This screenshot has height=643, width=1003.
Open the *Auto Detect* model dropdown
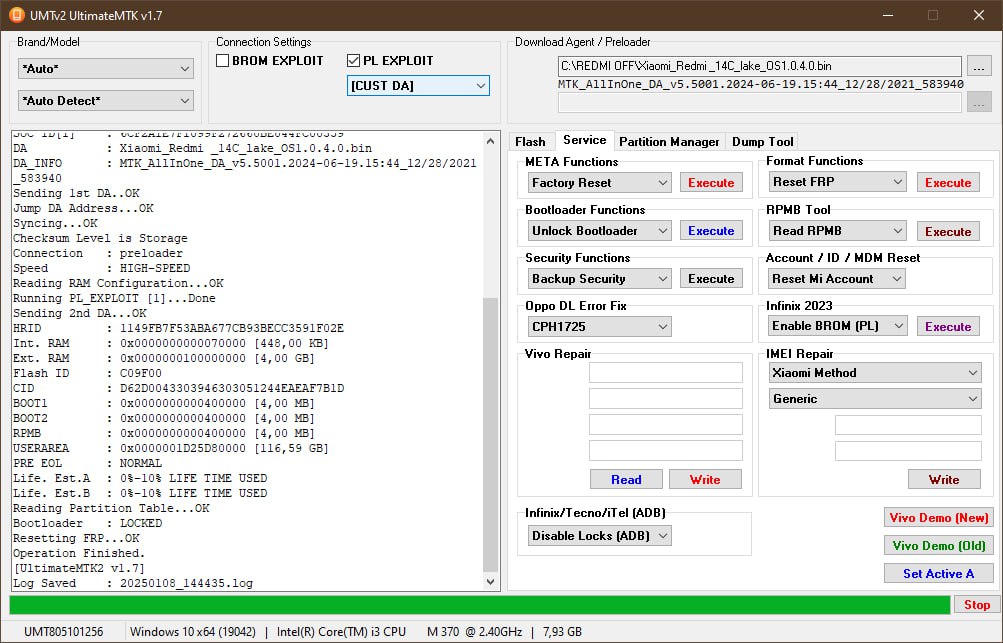[x=106, y=100]
